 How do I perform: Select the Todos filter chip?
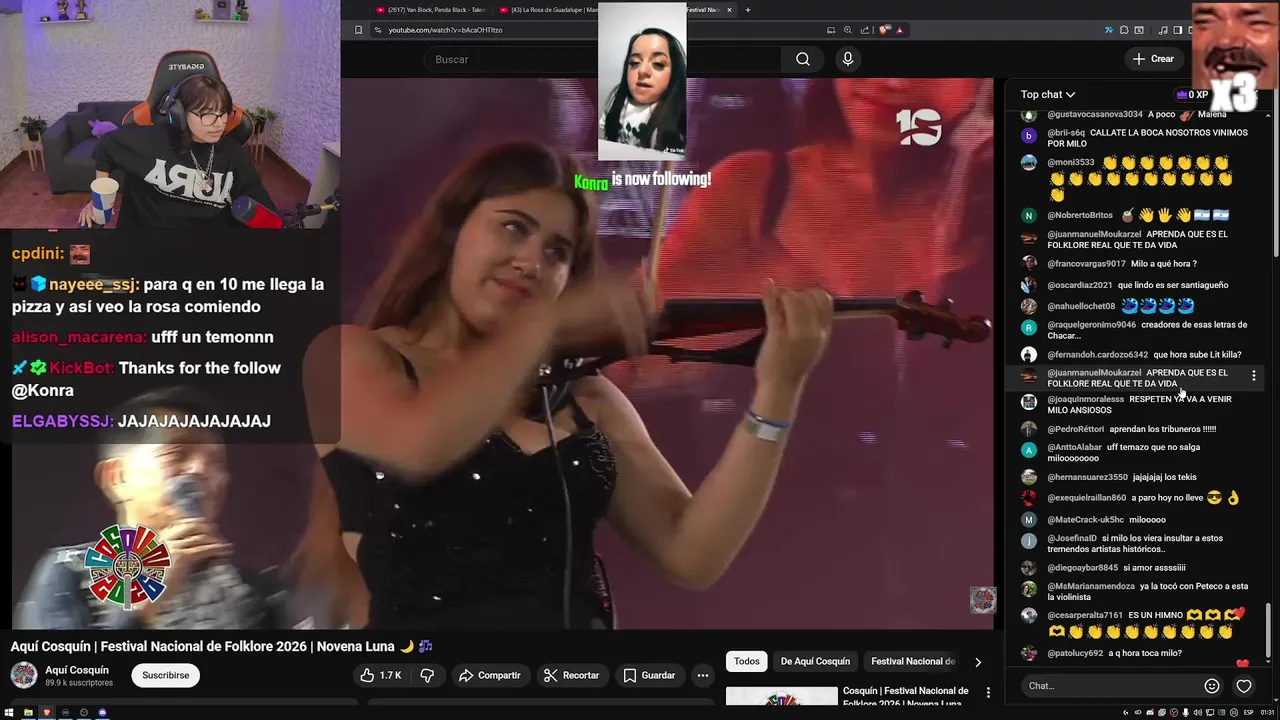click(x=747, y=662)
